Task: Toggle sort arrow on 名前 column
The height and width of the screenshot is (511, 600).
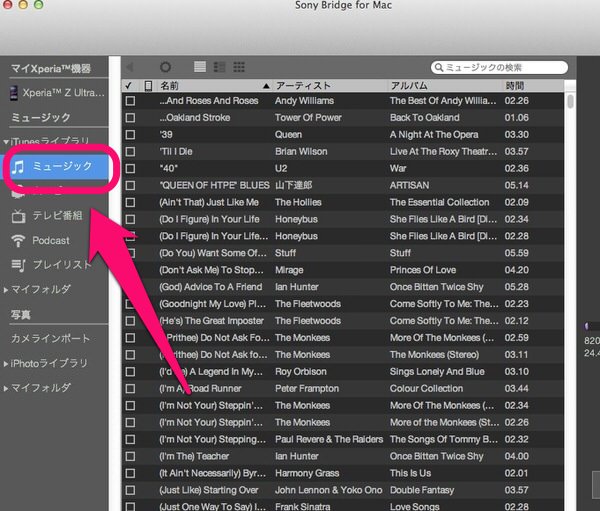Action: click(266, 86)
